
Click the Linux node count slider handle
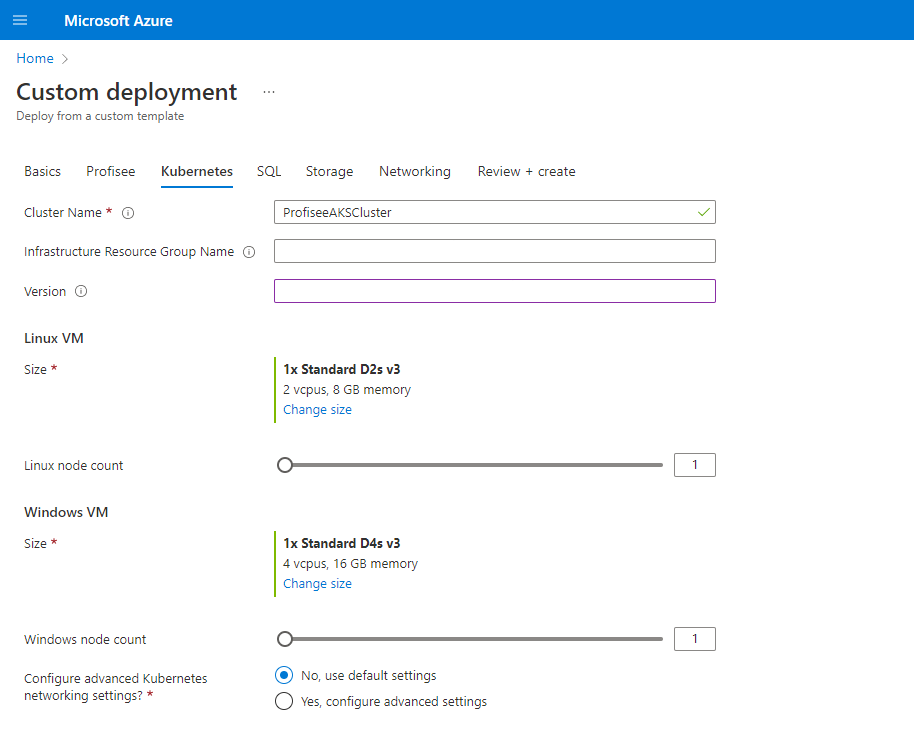[285, 465]
